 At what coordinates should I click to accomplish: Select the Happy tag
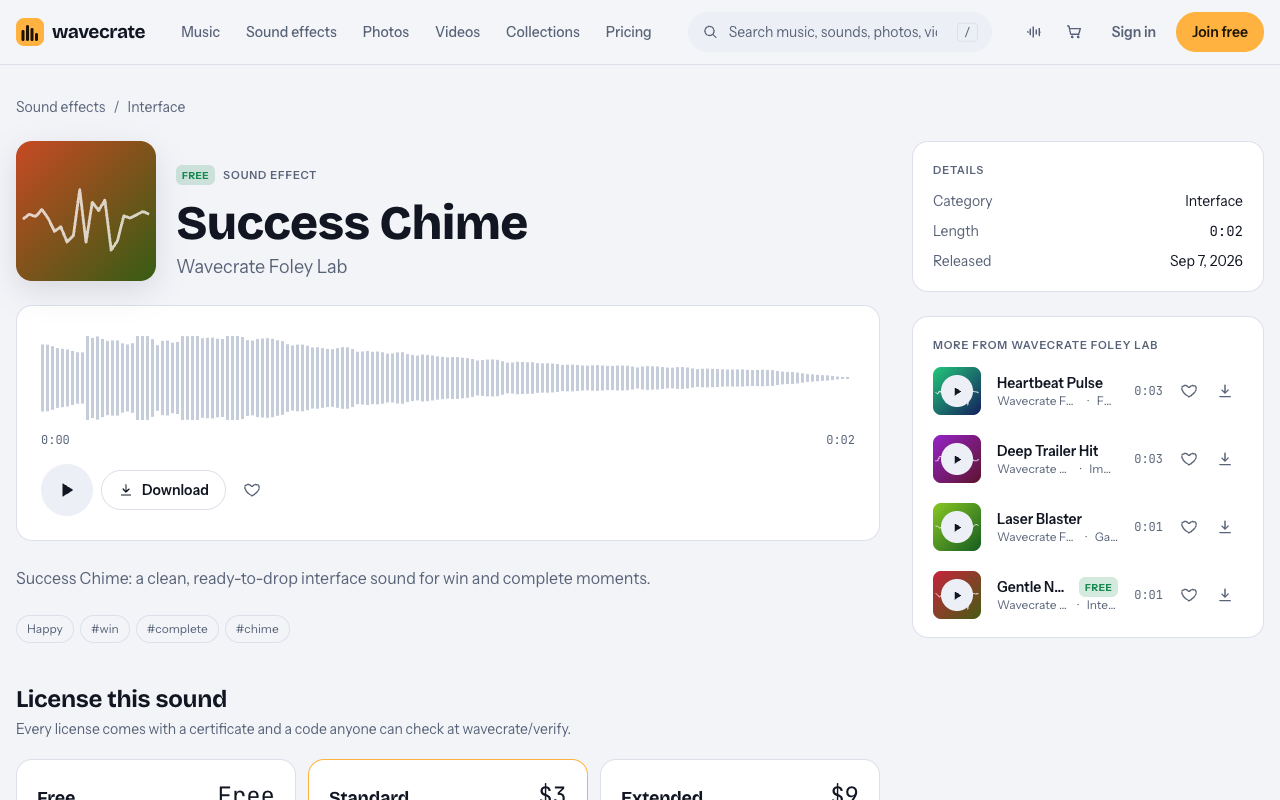tap(45, 629)
